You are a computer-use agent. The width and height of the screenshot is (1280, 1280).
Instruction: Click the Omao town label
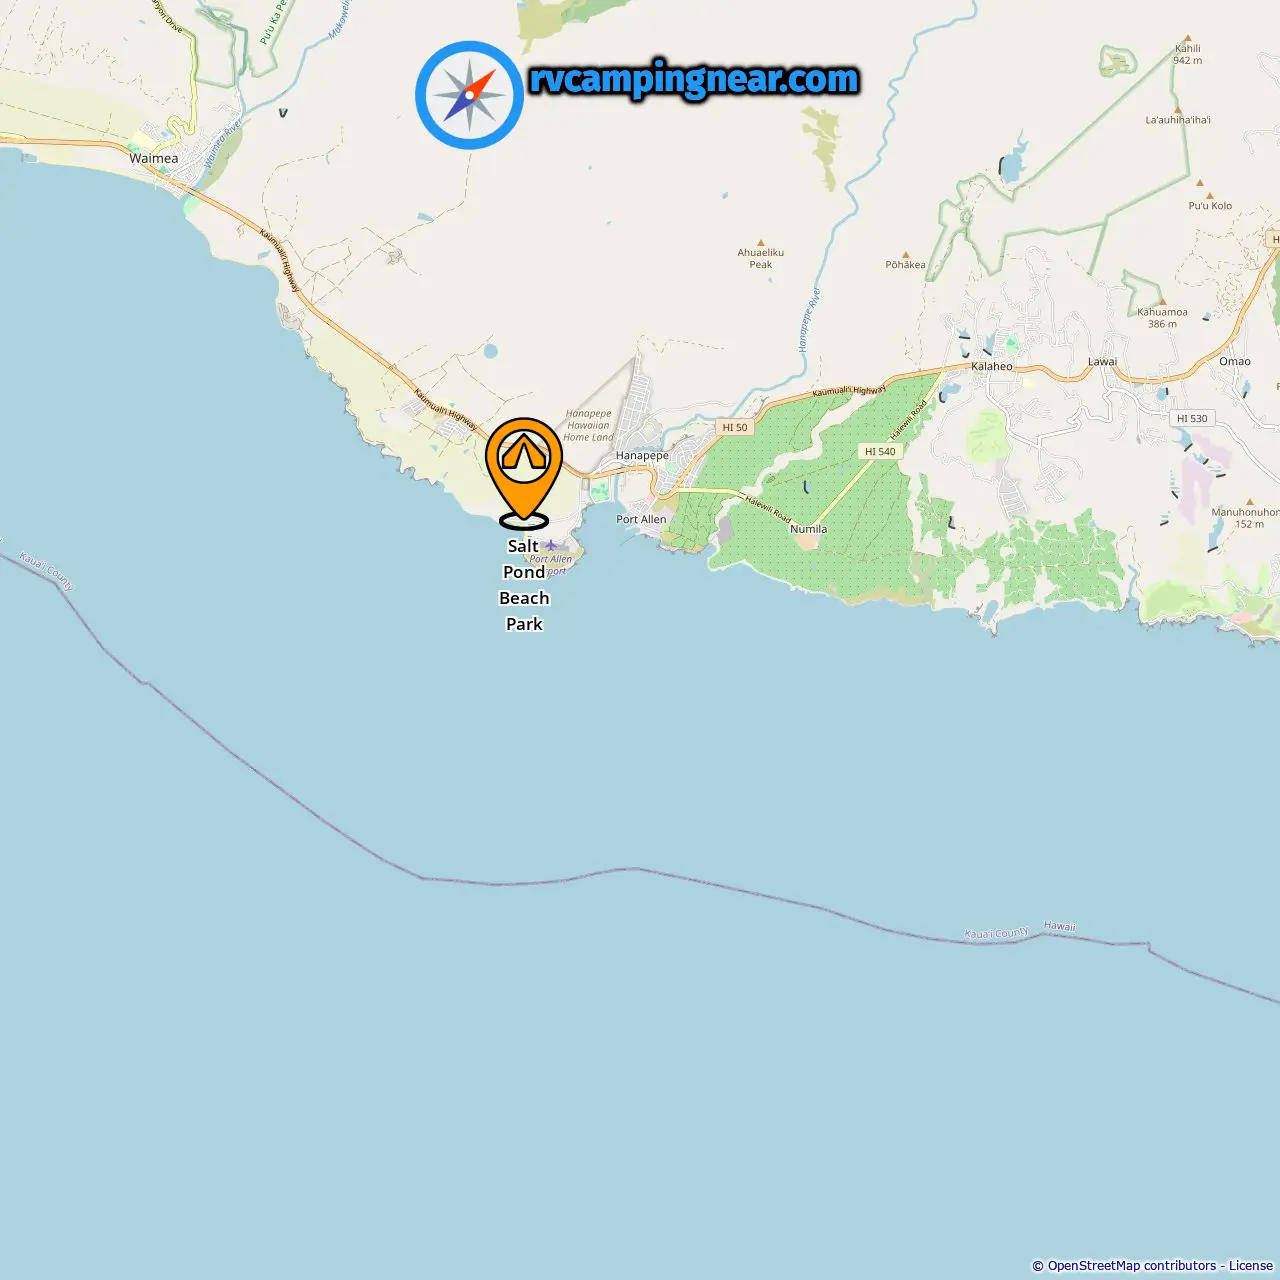pos(1235,361)
